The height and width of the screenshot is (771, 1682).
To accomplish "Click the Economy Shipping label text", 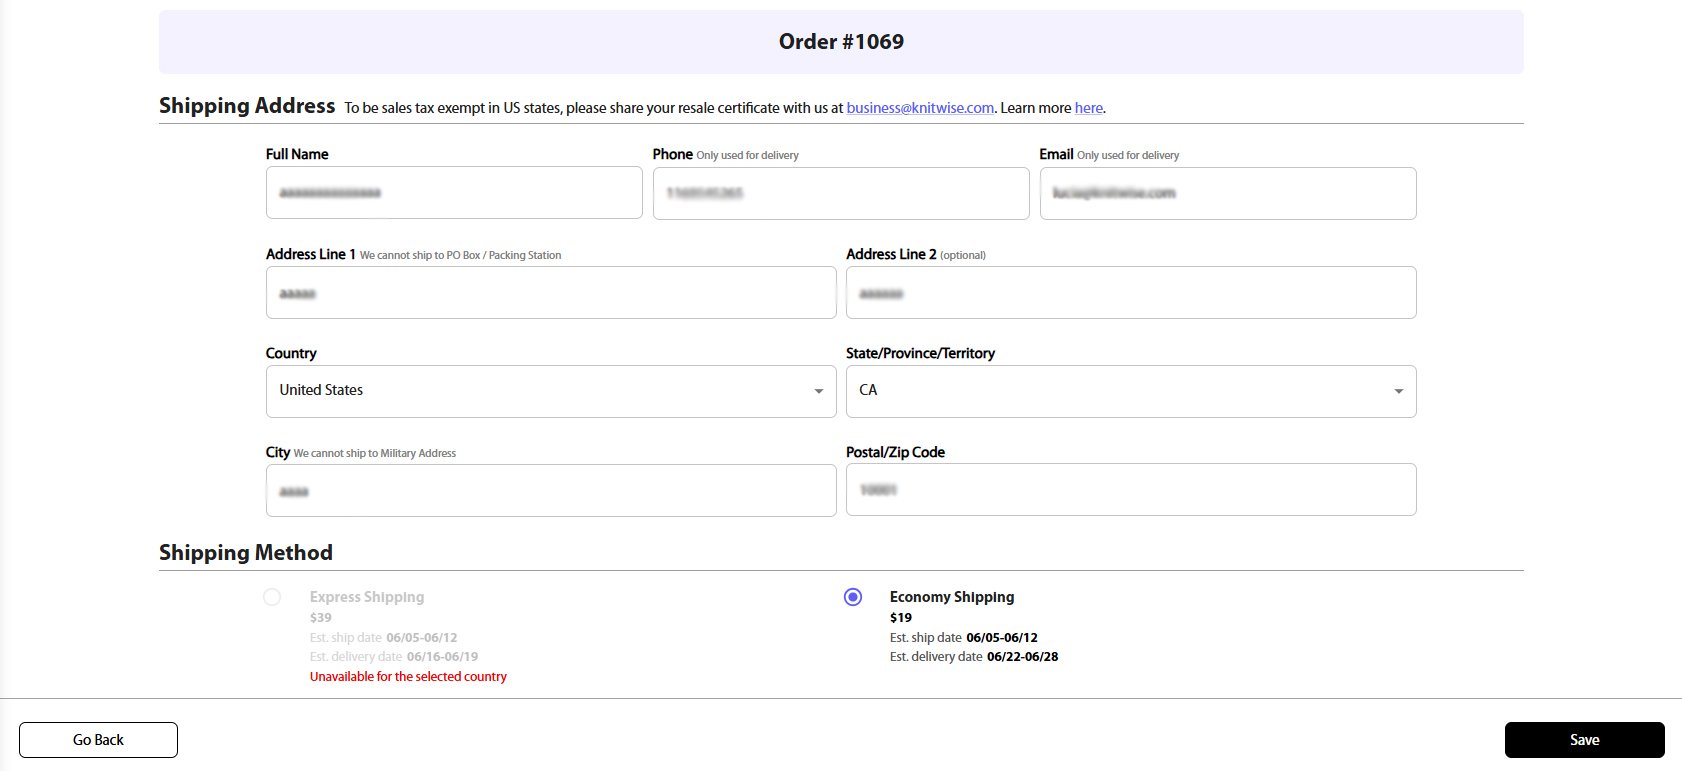I will pos(952,597).
